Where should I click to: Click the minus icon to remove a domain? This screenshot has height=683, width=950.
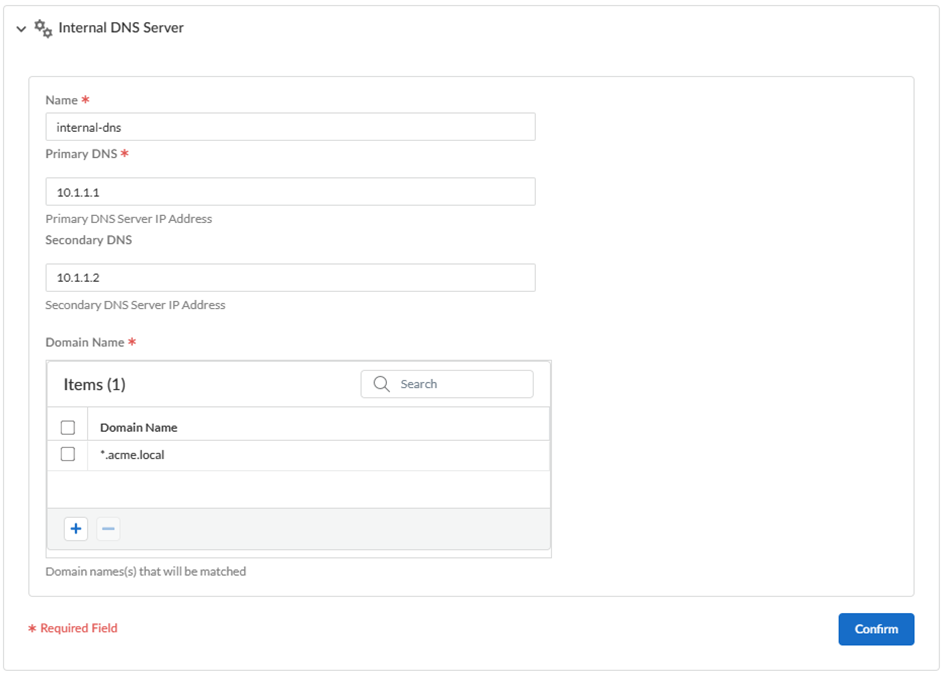[108, 529]
